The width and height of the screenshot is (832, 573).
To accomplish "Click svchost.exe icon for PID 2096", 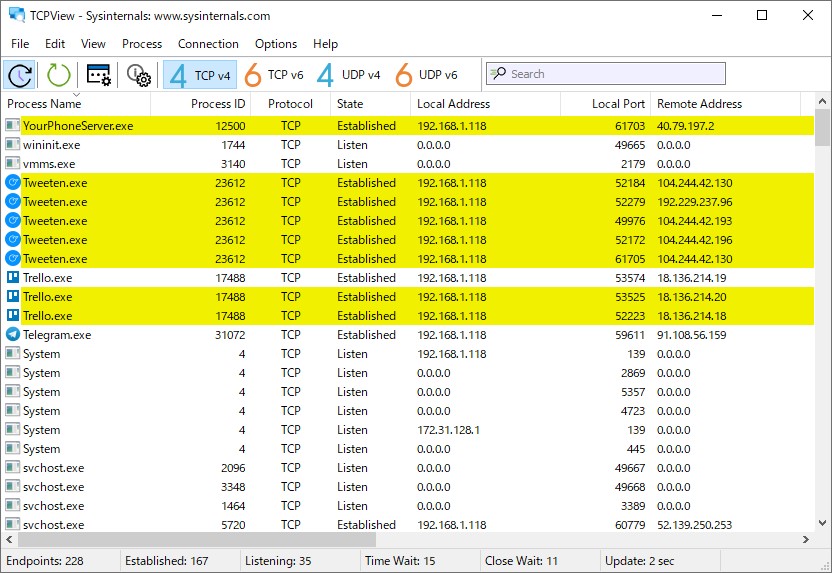I will (12, 468).
